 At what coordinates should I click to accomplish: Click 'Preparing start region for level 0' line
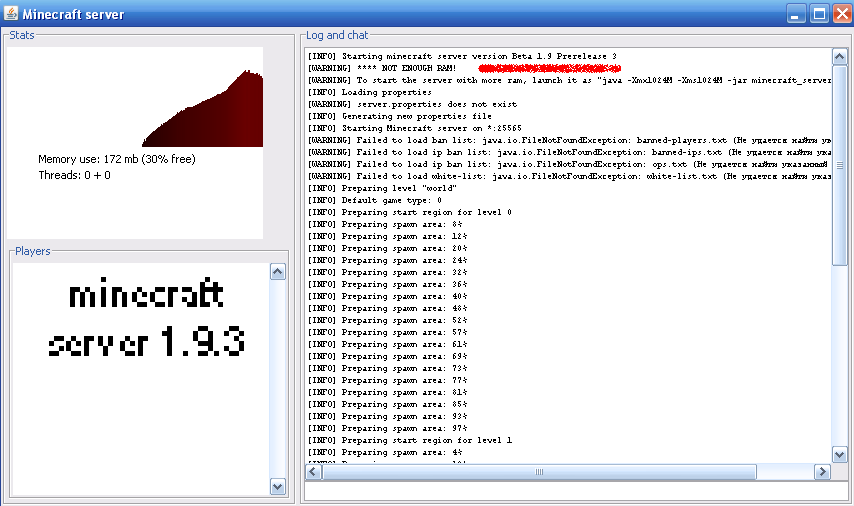(410, 212)
